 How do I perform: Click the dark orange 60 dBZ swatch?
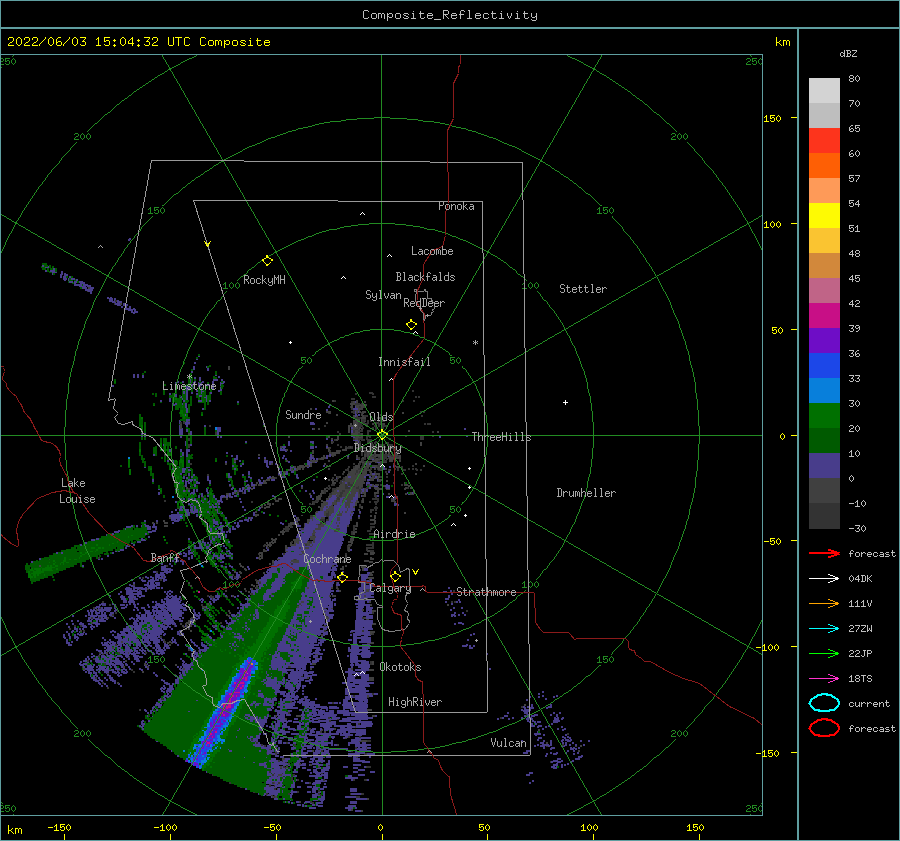[824, 165]
